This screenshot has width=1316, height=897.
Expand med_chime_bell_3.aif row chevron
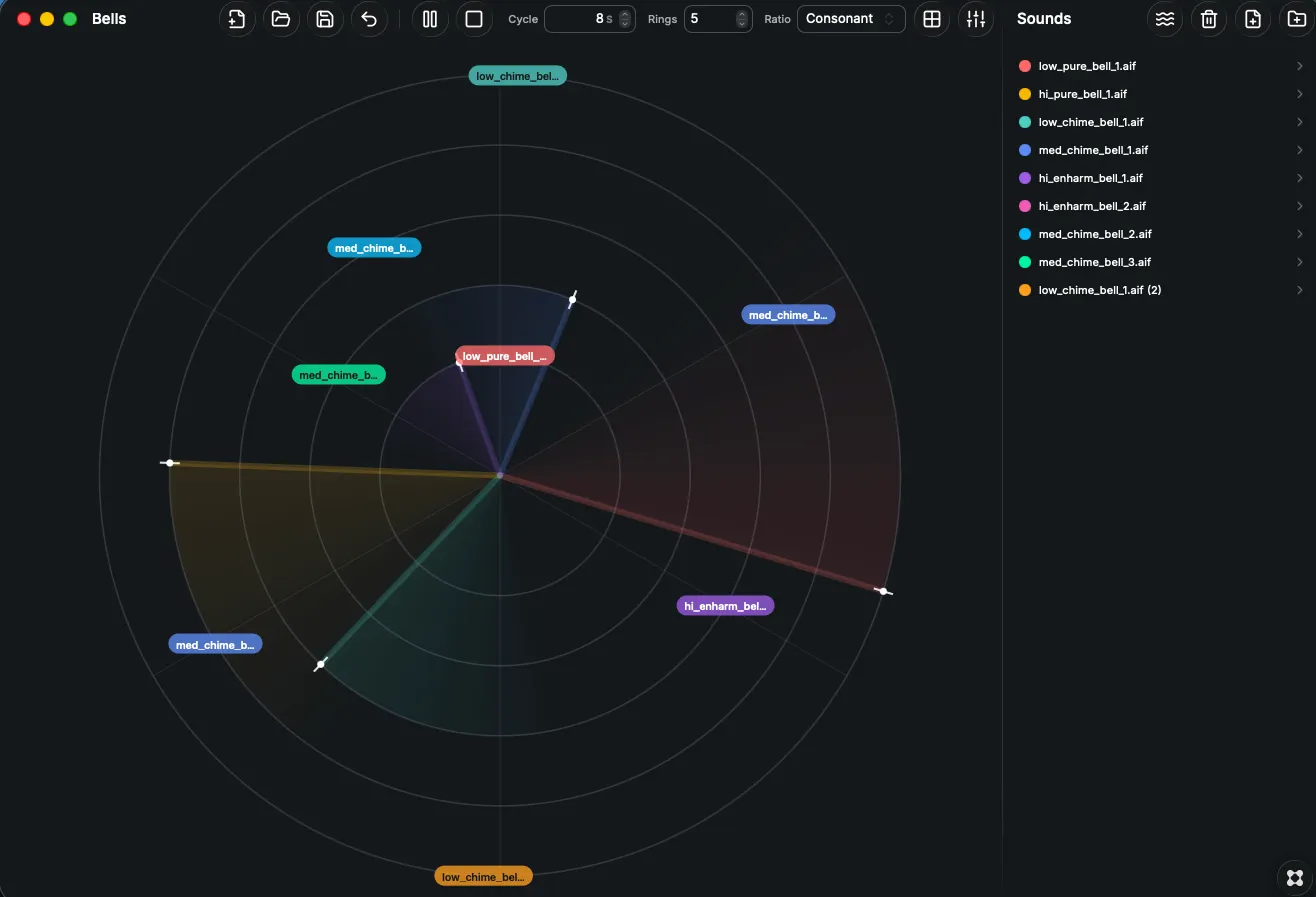point(1299,262)
